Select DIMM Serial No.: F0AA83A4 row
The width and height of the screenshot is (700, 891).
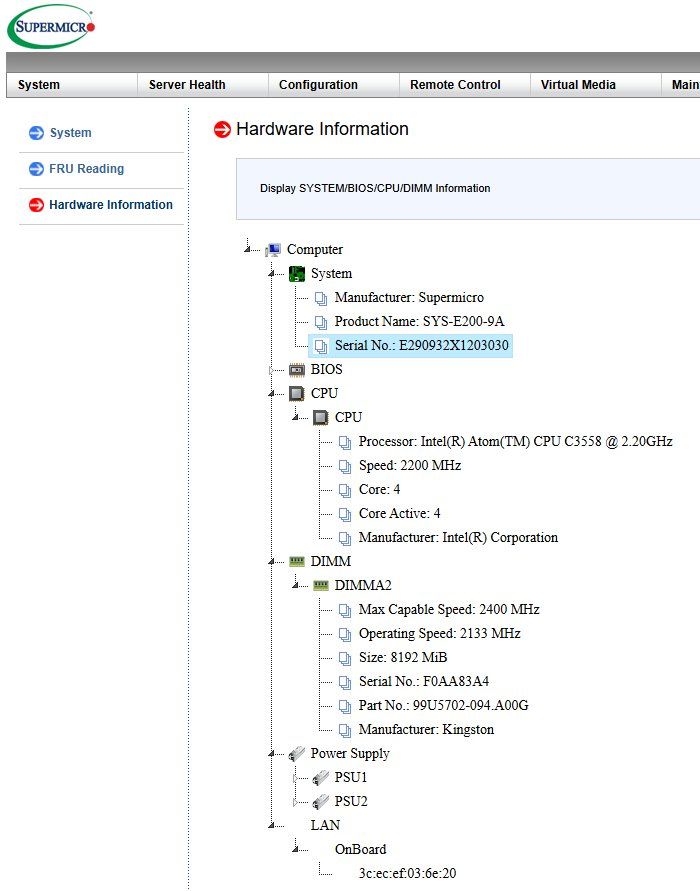(x=424, y=681)
